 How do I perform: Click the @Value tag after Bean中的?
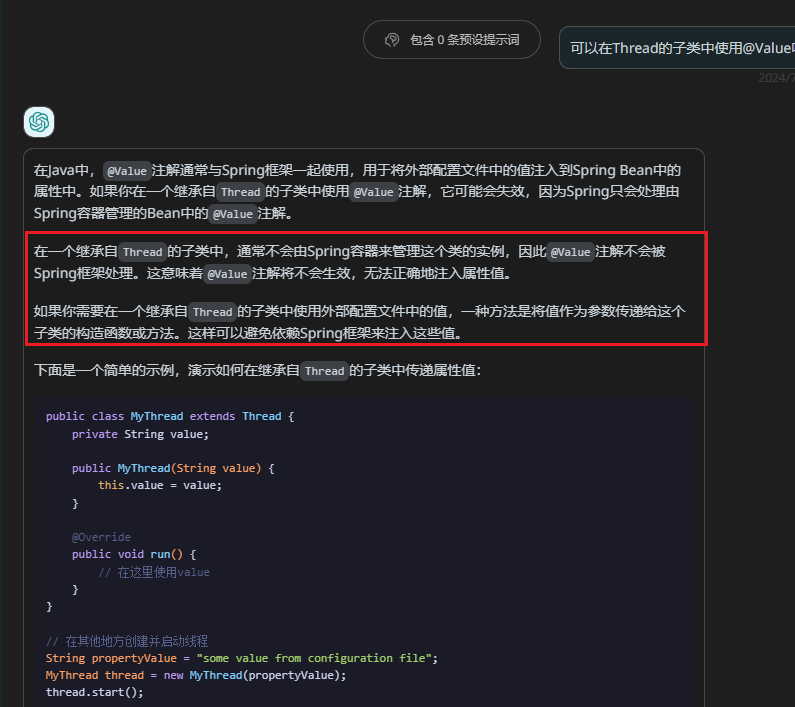tap(233, 214)
